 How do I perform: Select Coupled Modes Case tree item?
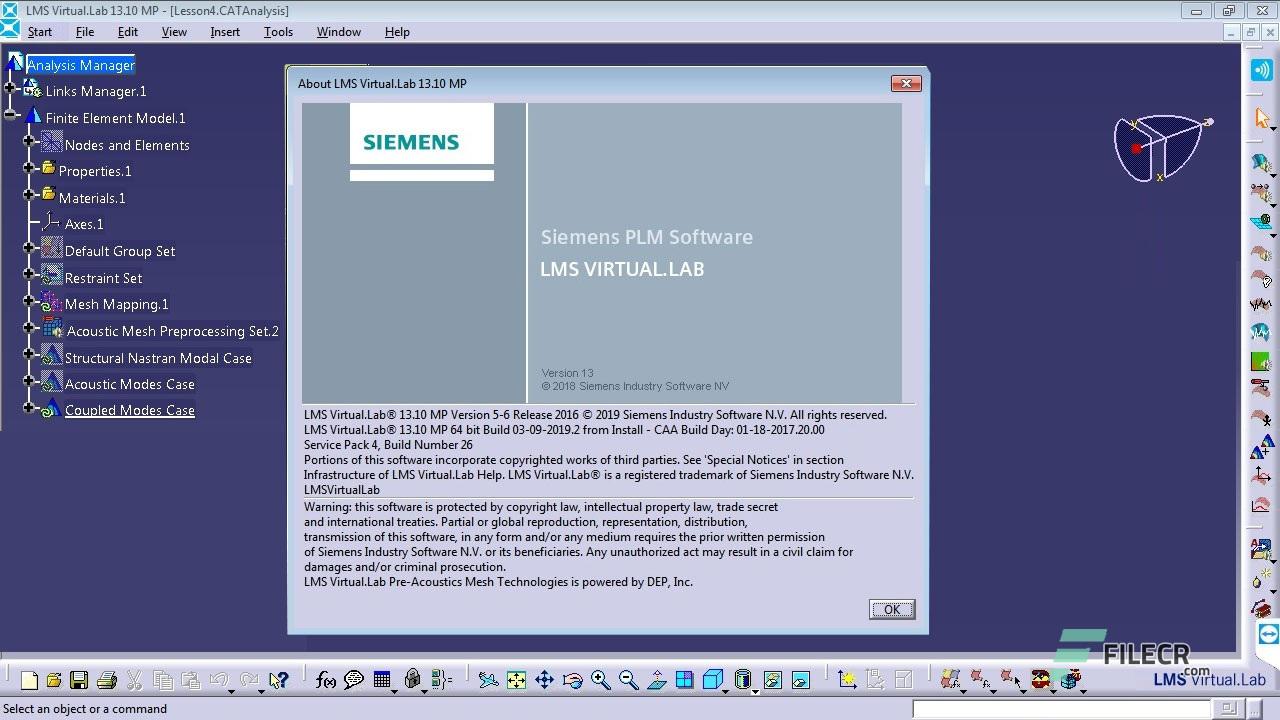point(130,410)
